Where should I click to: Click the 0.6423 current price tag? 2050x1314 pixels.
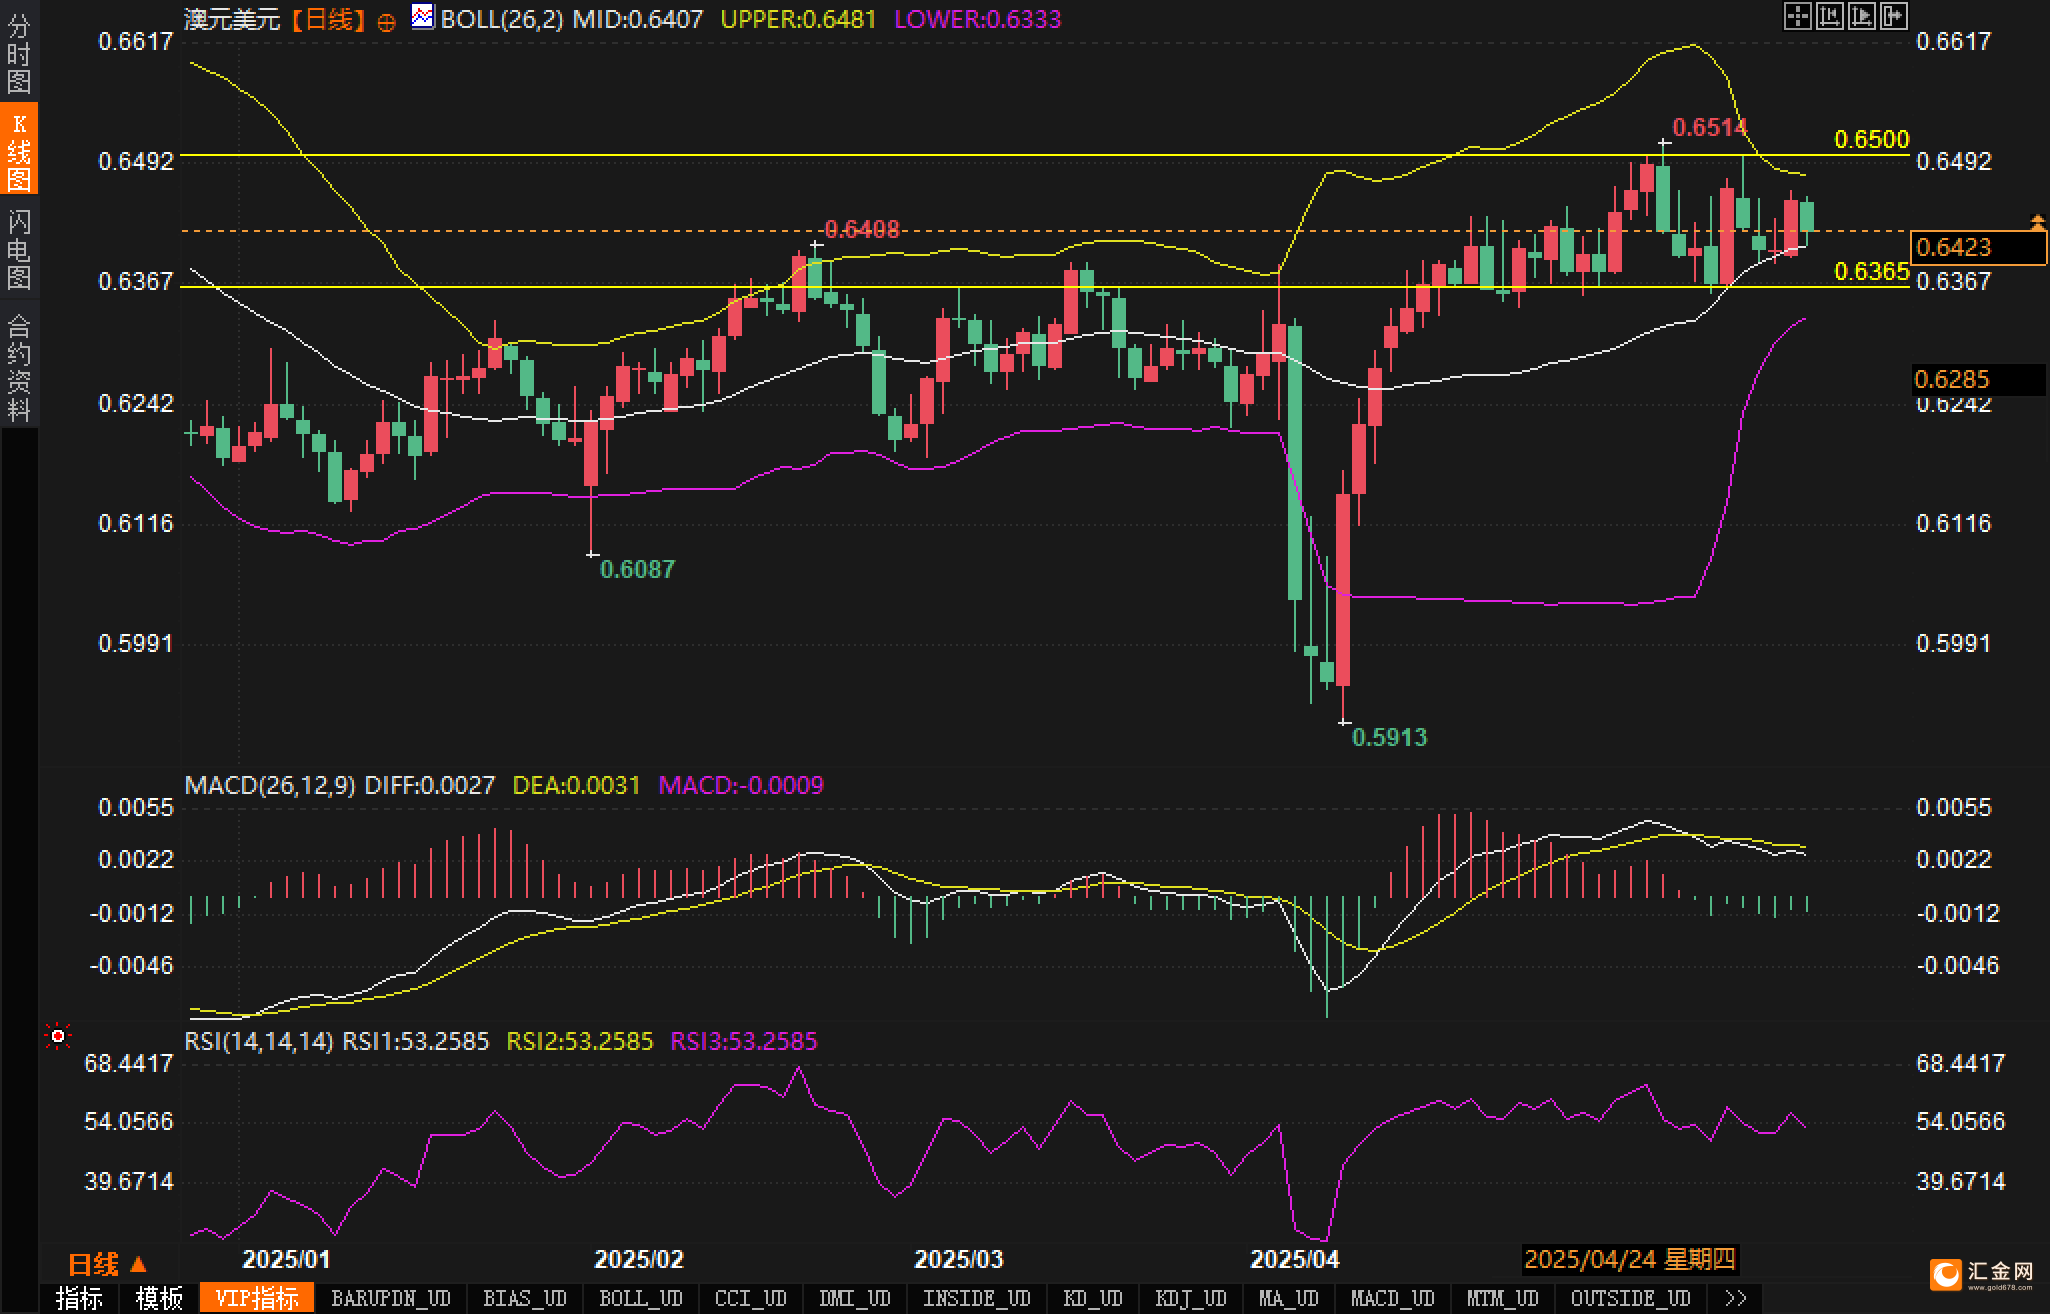click(1975, 247)
